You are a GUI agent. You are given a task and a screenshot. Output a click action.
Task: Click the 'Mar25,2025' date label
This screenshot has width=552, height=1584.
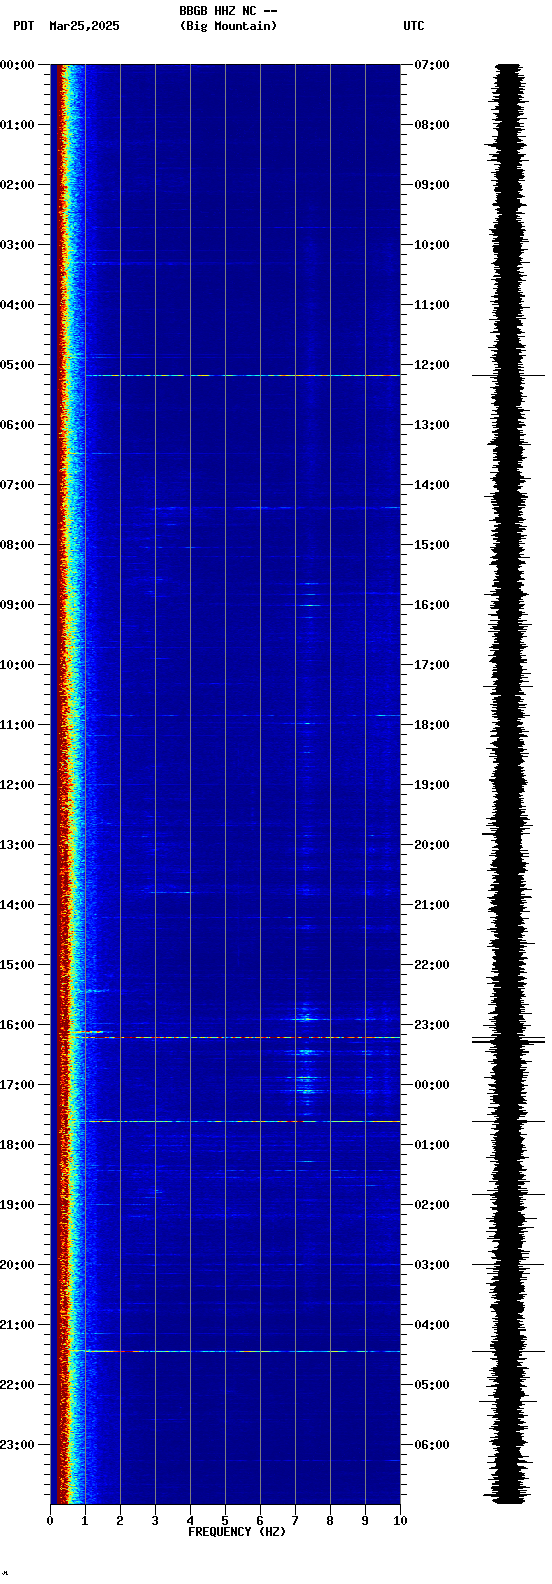click(x=84, y=26)
